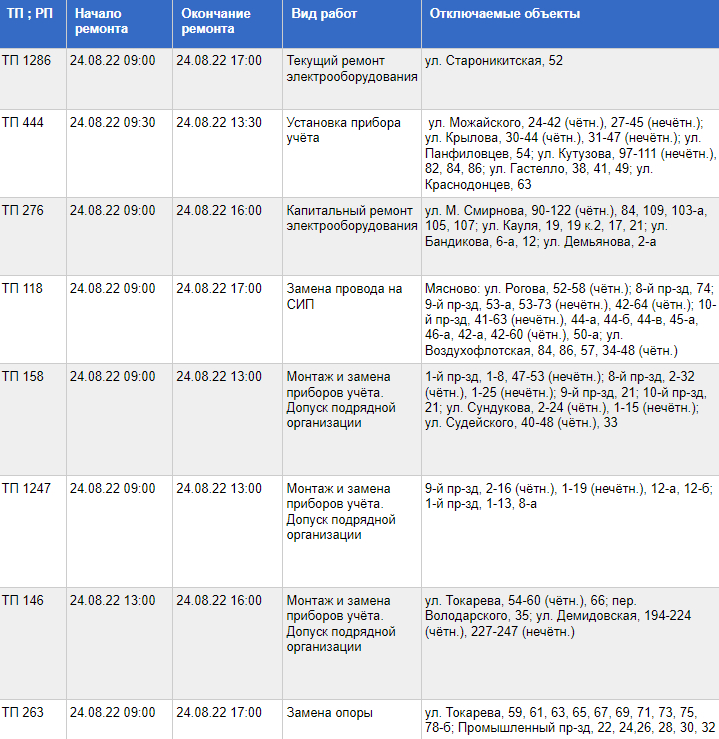Click the ТП 146 row label
Screen dimensions: 719x739
[23, 601]
